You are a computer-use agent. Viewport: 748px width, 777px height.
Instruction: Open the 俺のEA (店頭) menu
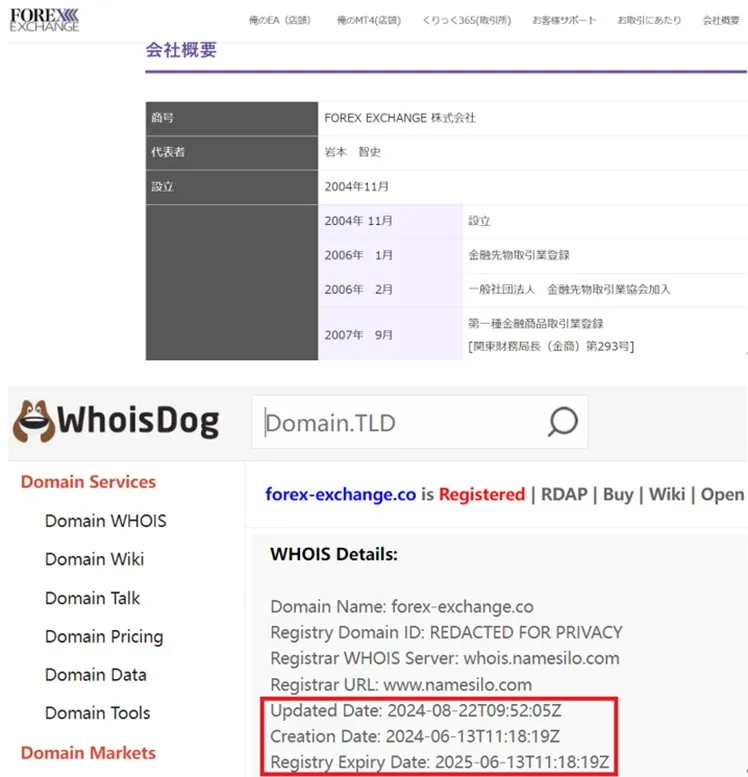(280, 20)
